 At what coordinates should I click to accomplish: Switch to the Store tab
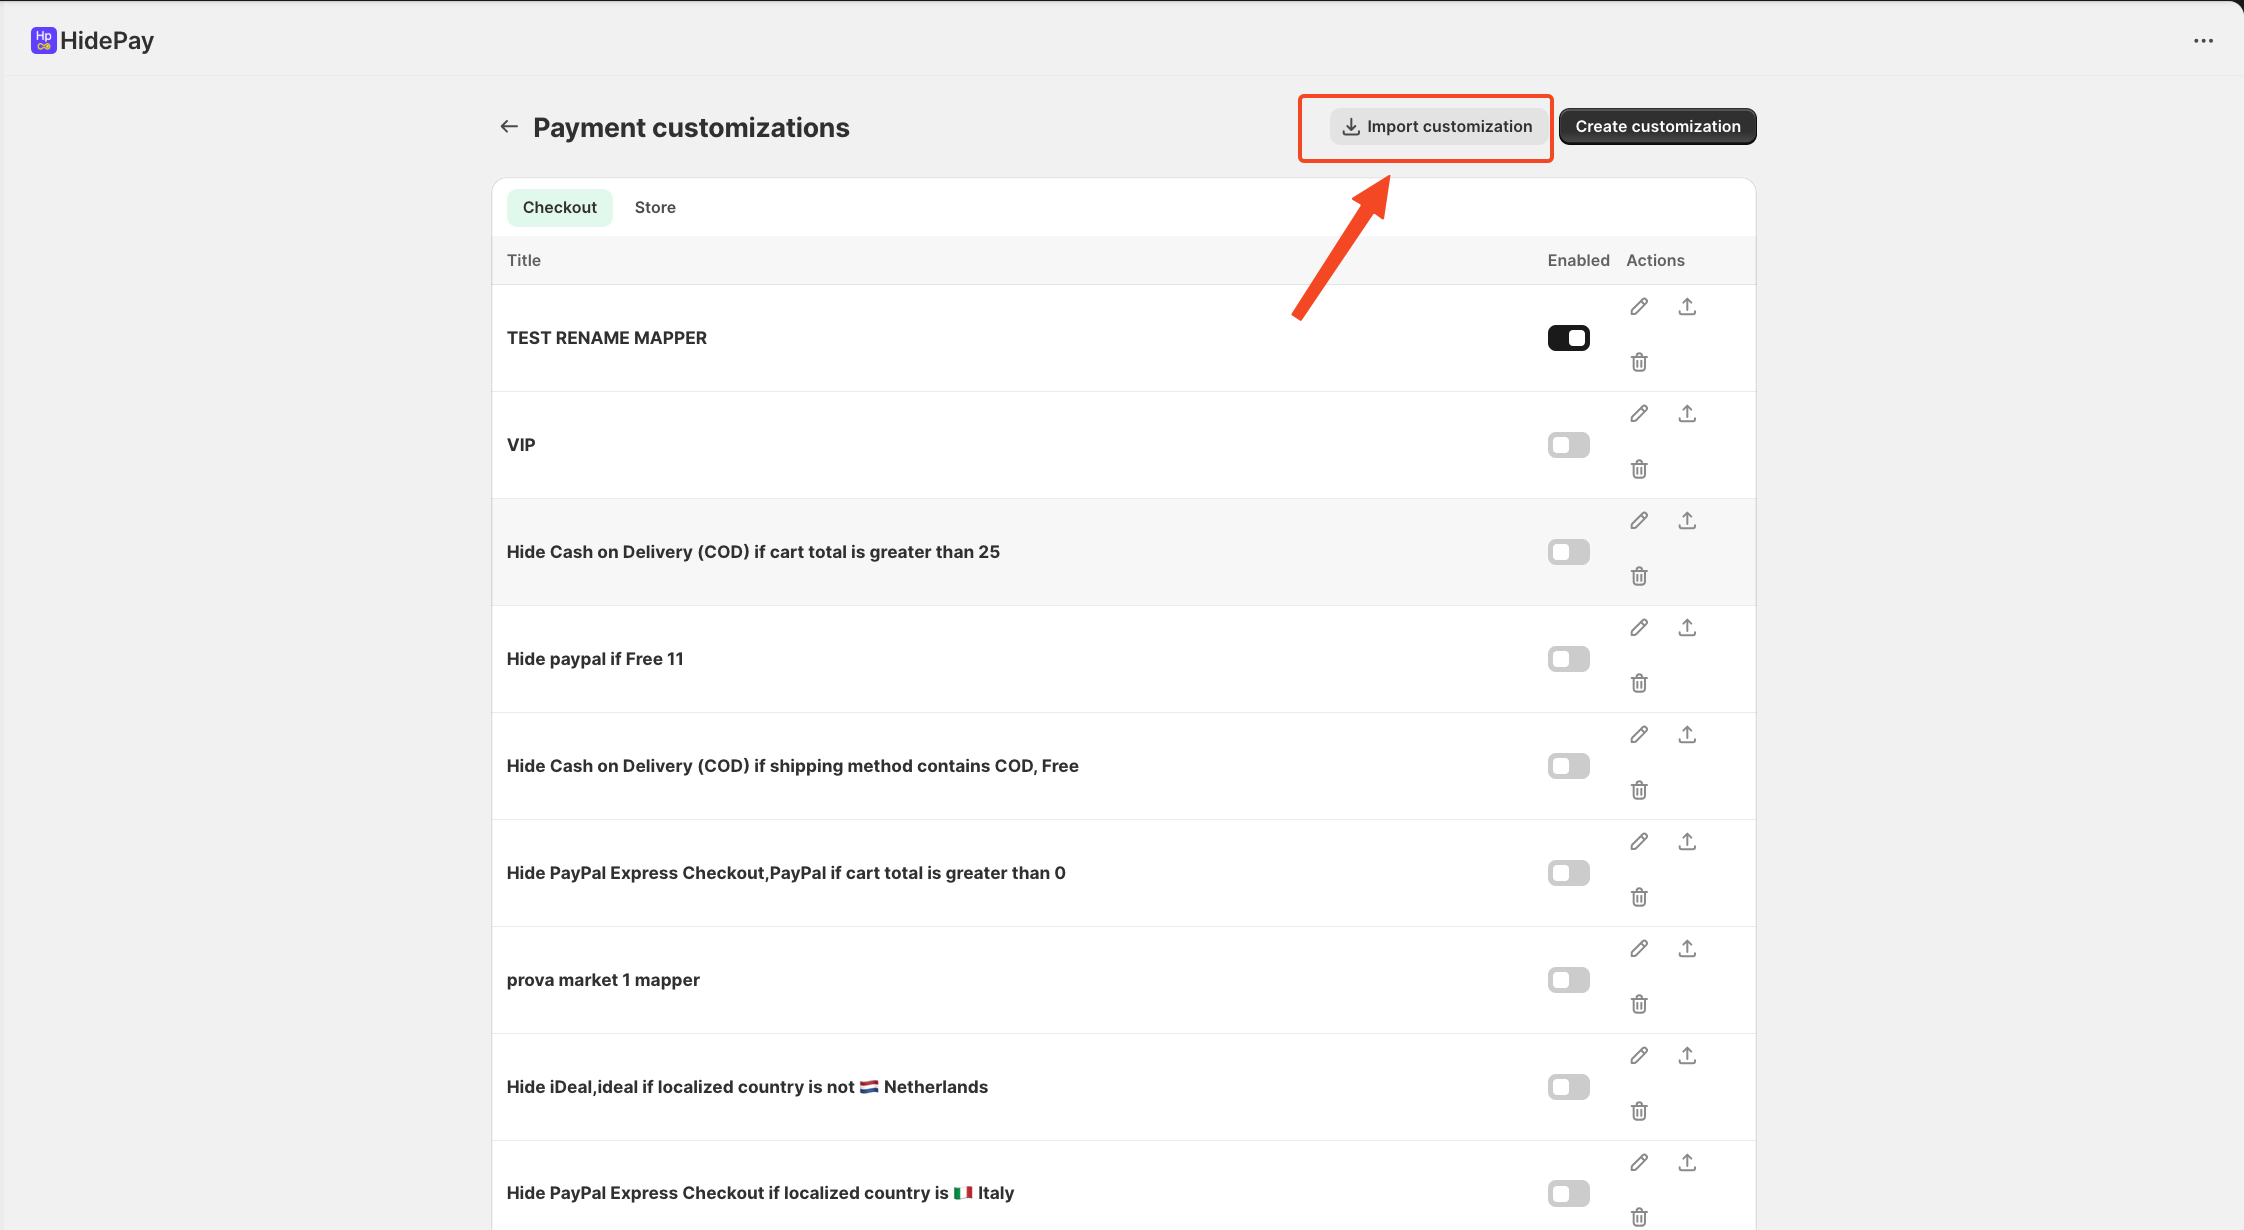655,208
